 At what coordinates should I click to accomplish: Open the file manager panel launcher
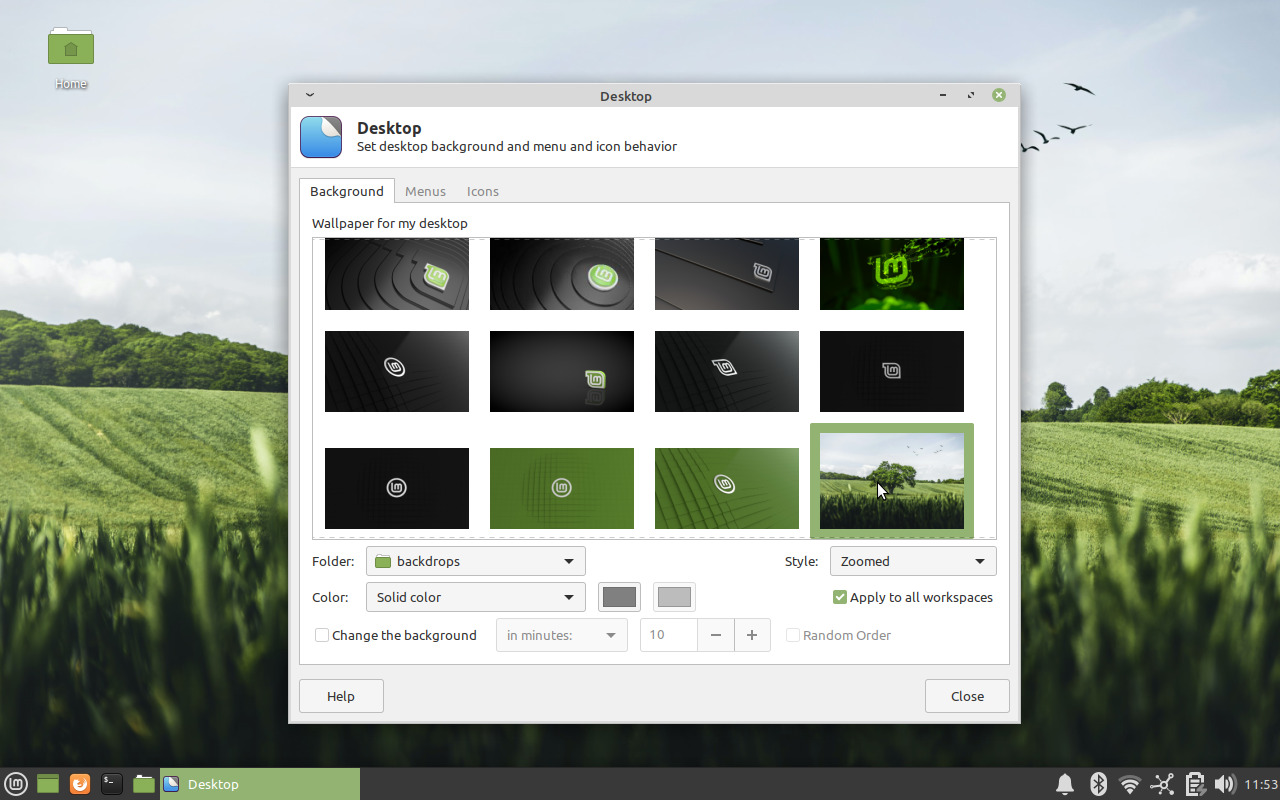(x=144, y=784)
